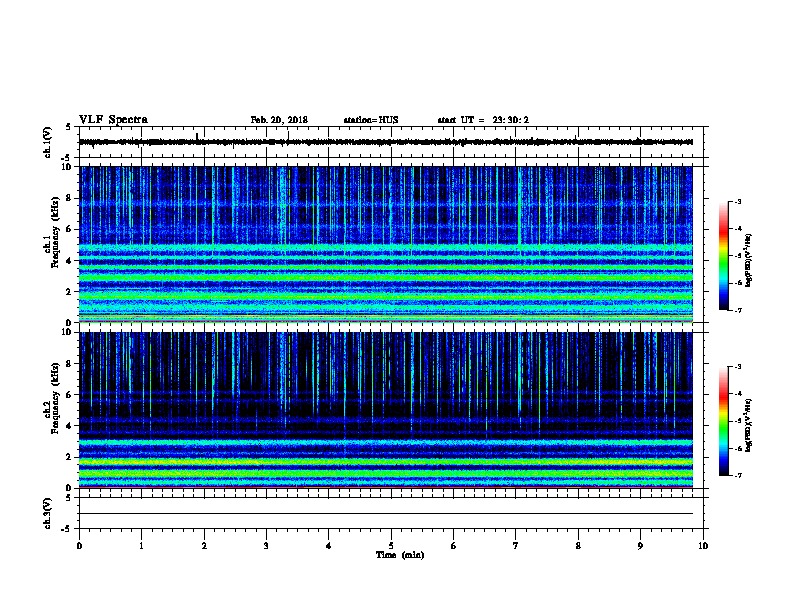Viewport: 792px width, 612px height.
Task: Click the ch.1 color bar "log(PSD)" label
Action: pyautogui.click(x=749, y=260)
